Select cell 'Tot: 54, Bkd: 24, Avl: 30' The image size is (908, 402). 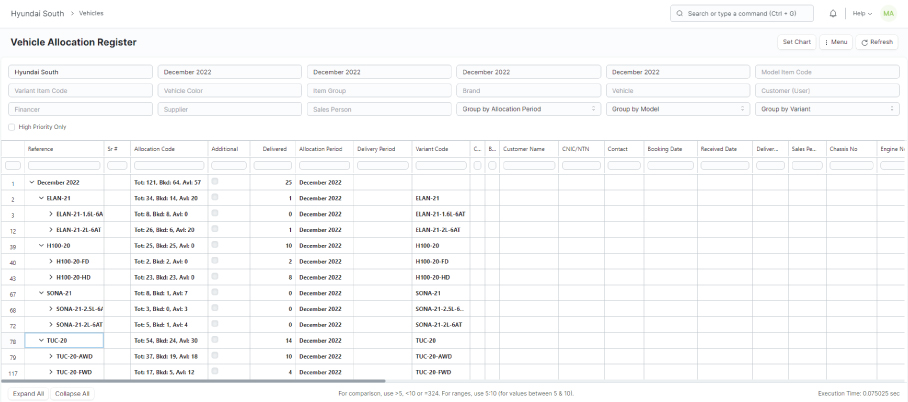point(169,341)
